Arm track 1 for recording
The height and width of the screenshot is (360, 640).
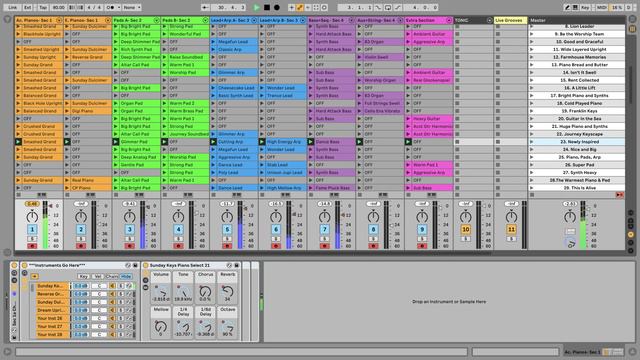click(x=32, y=246)
